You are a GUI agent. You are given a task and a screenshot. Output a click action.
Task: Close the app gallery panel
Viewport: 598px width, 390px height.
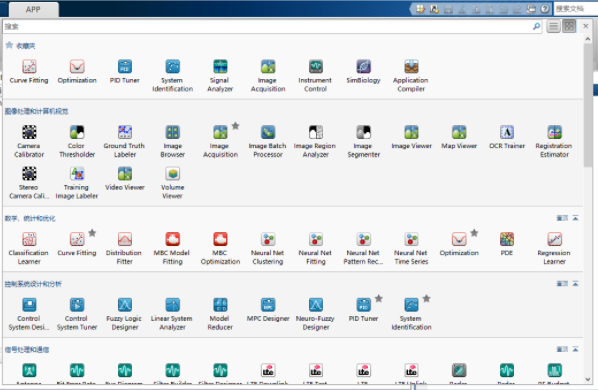[586, 26]
